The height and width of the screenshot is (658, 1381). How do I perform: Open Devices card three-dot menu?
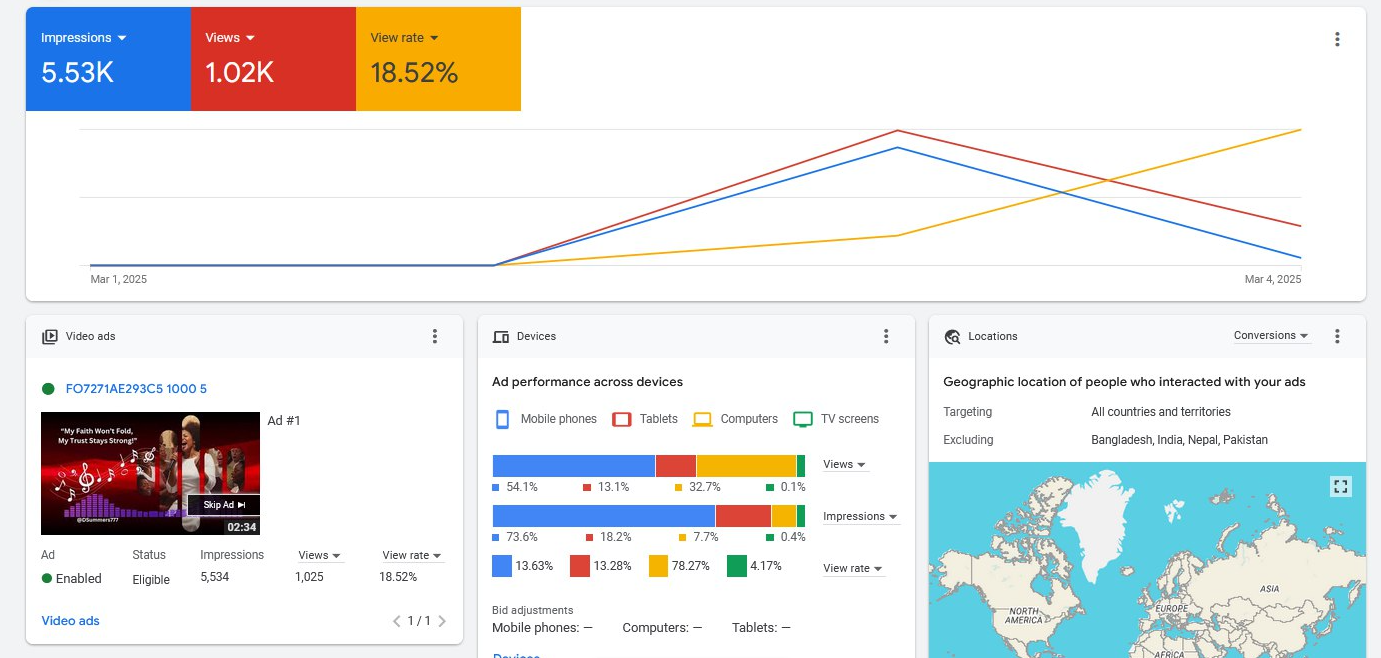[885, 336]
